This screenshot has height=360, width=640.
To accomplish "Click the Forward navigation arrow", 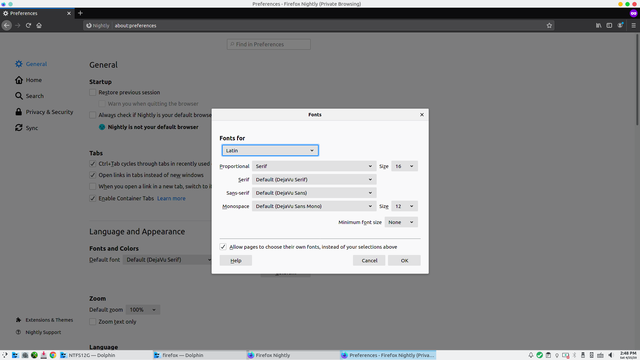I will [18, 25].
